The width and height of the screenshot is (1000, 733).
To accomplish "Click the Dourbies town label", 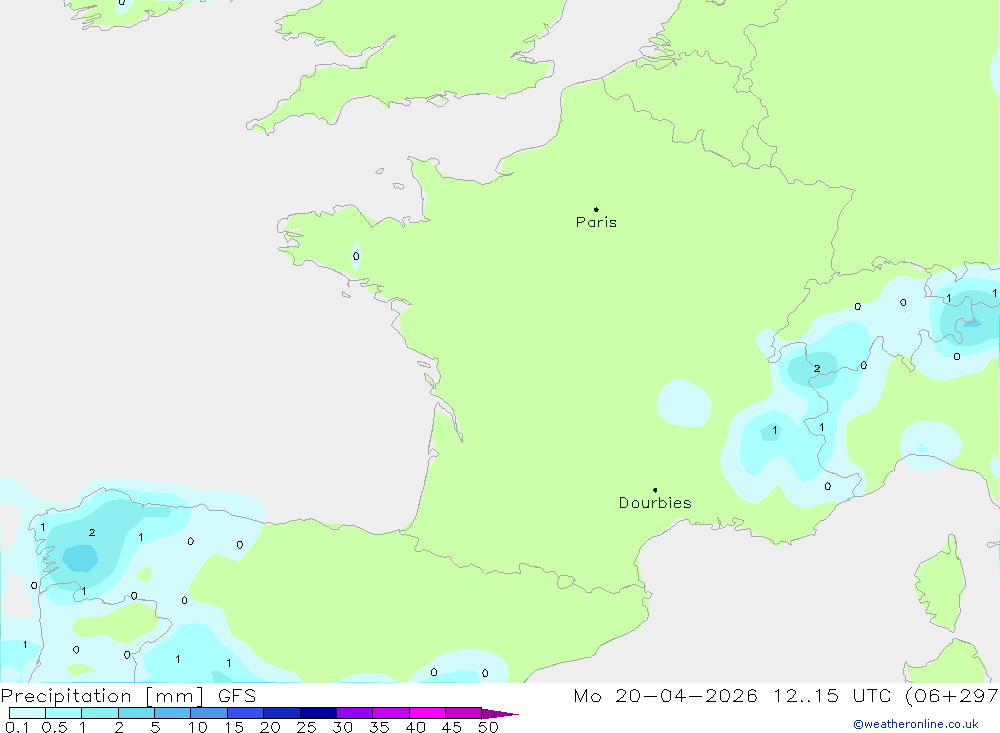I will coord(655,503).
